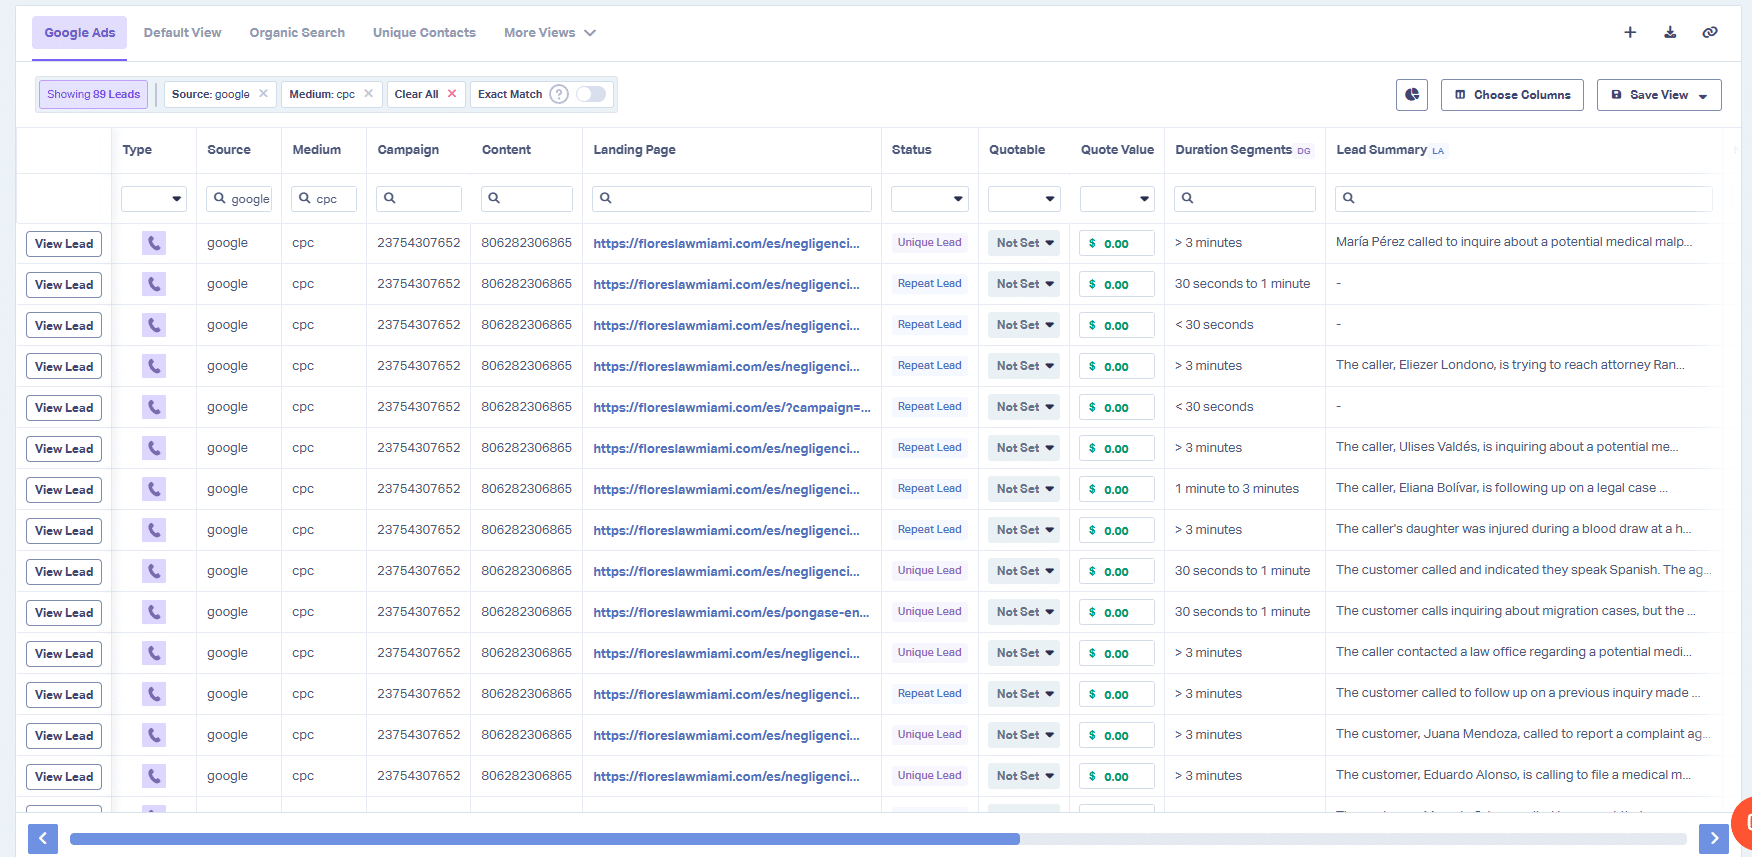The width and height of the screenshot is (1752, 857).
Task: Switch to the Google Ads tab
Action: [80, 33]
